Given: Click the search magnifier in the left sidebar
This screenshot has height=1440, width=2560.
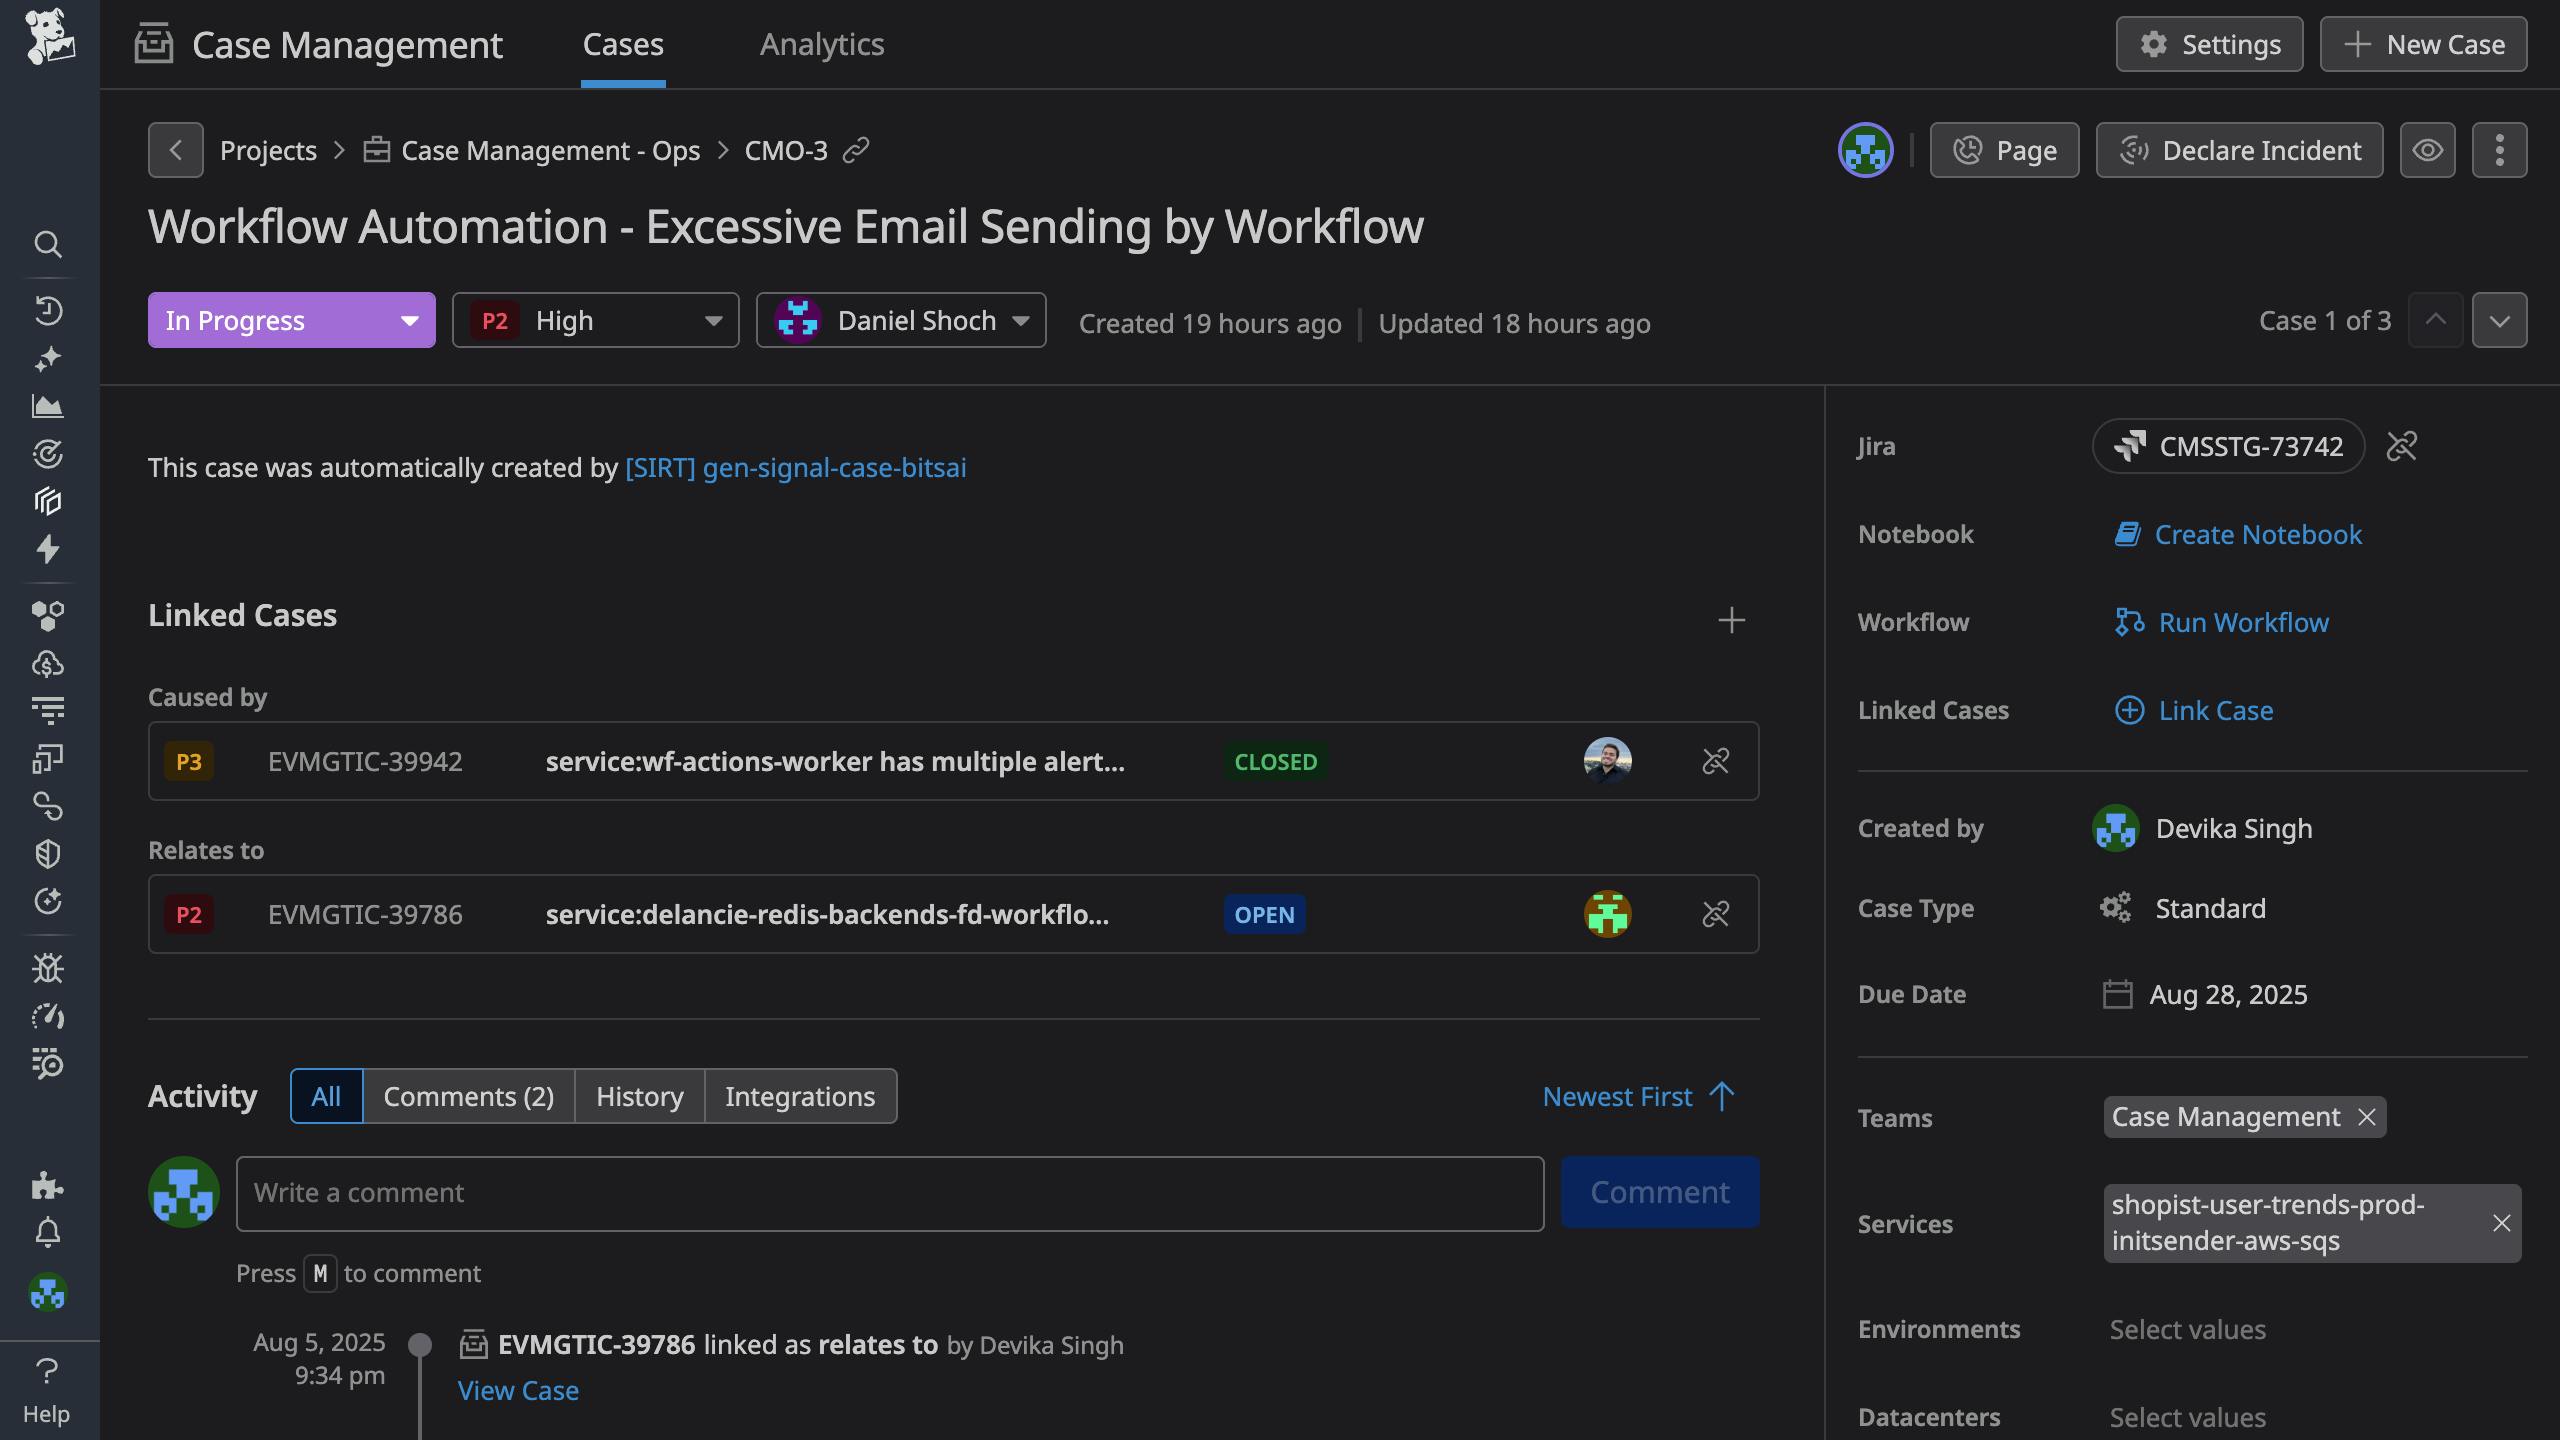Looking at the screenshot, I should [48, 245].
